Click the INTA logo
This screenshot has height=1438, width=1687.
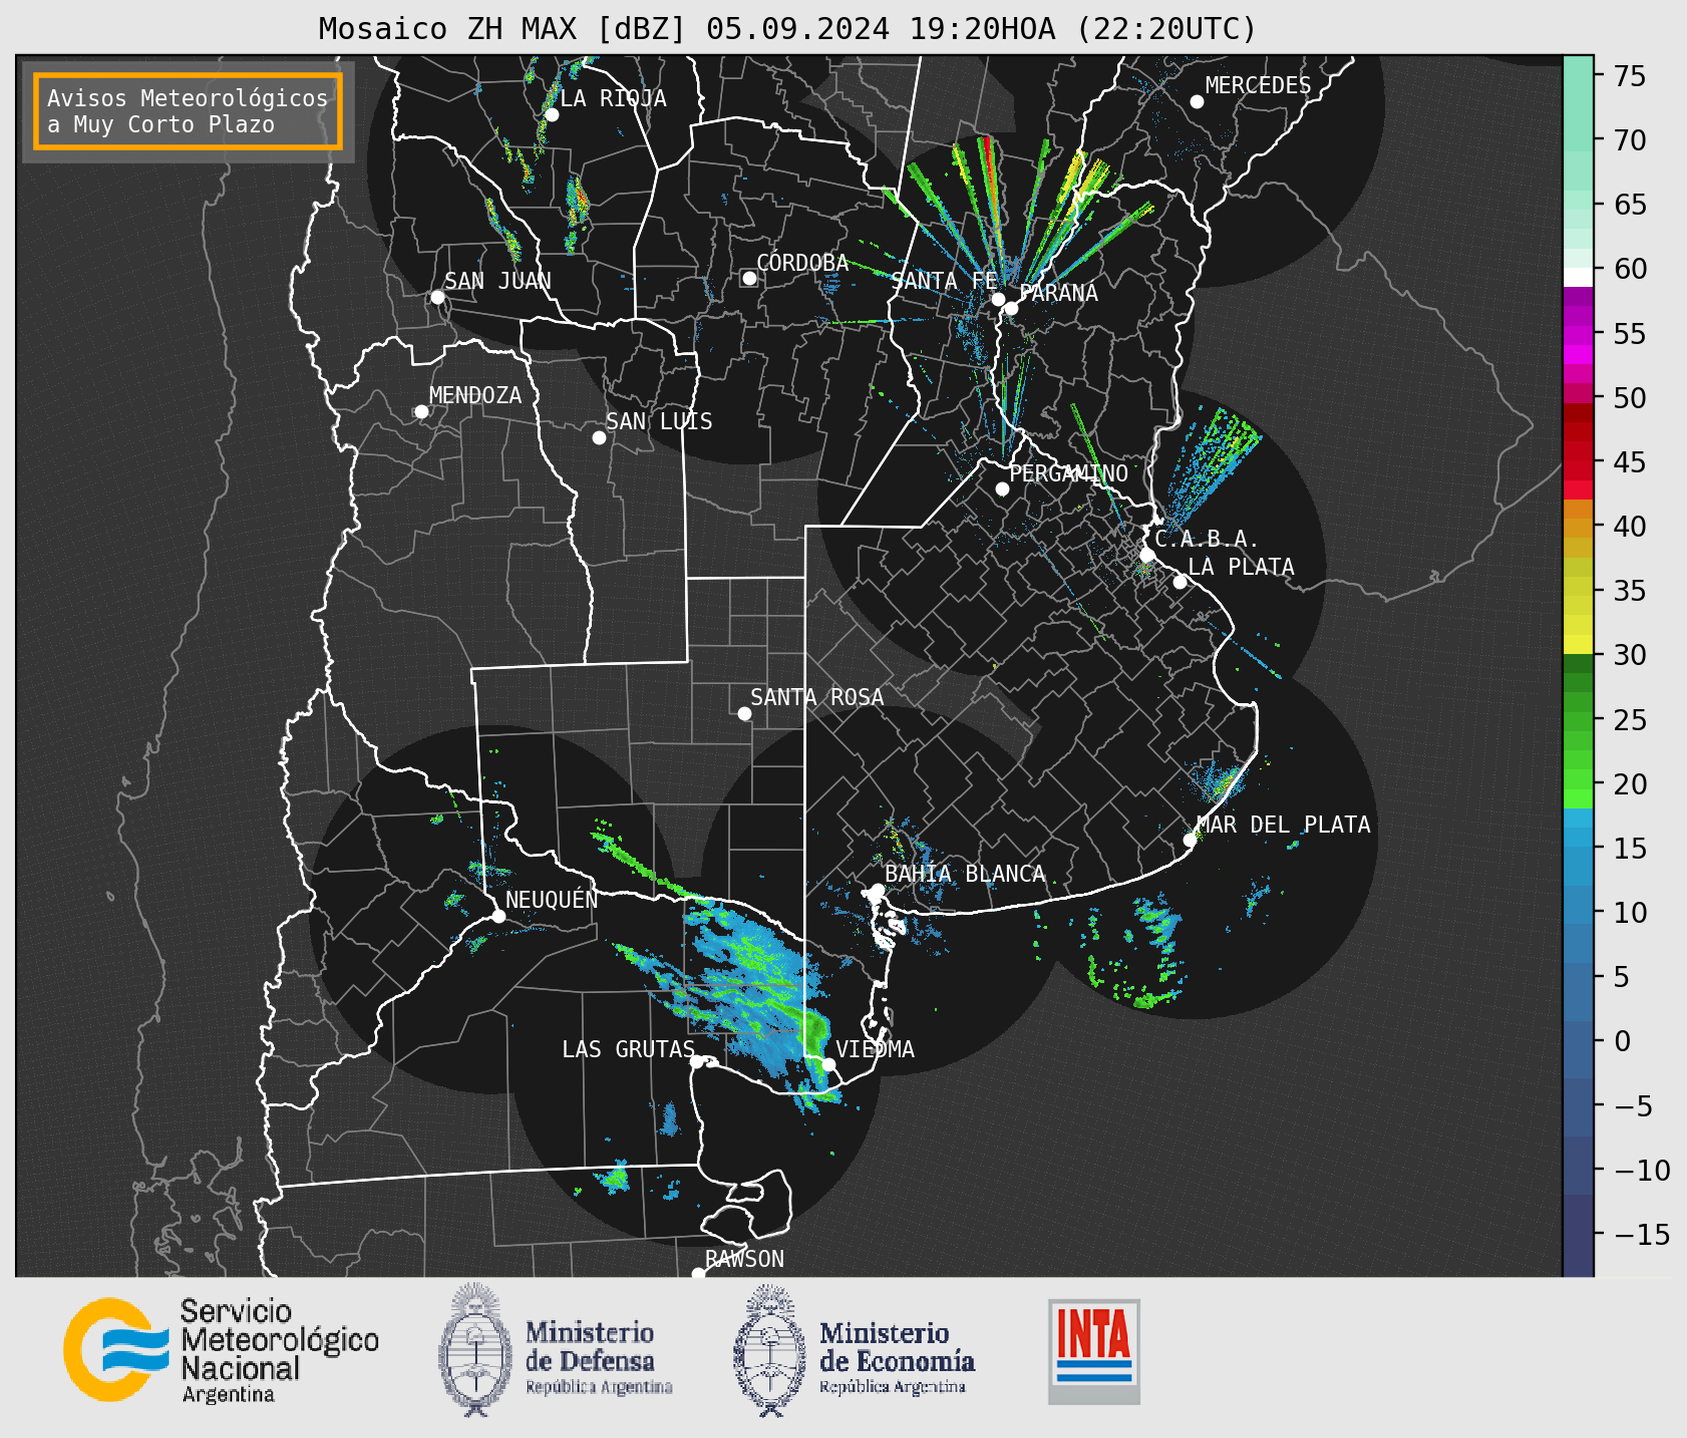(x=1094, y=1351)
